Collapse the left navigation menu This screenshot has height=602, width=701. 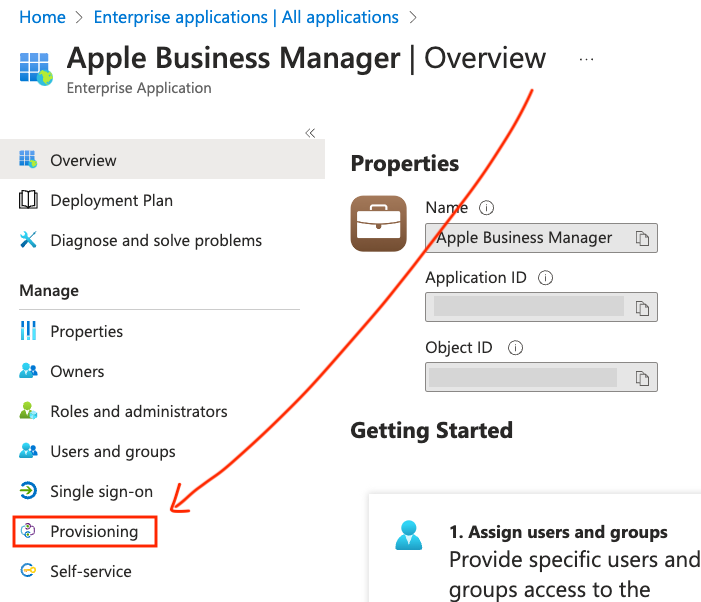click(310, 133)
